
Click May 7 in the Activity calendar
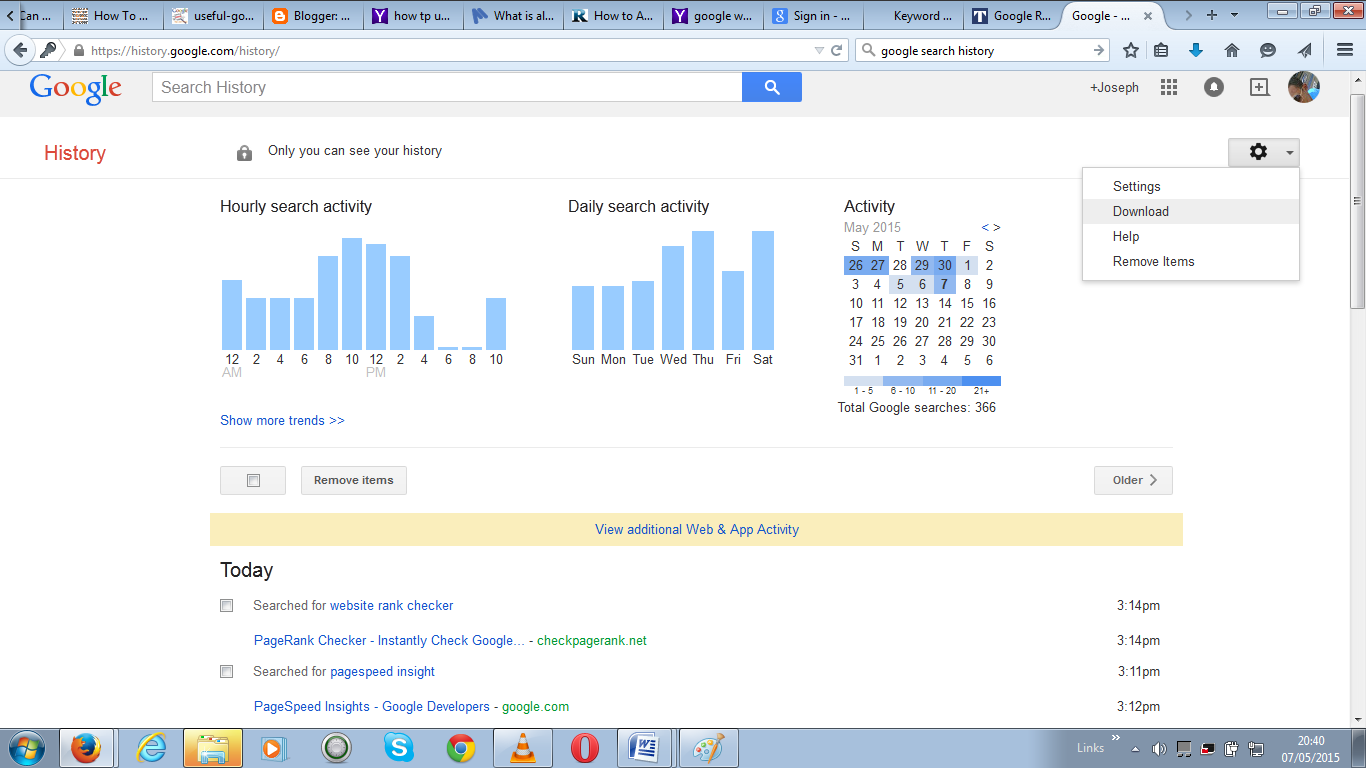[x=945, y=284]
